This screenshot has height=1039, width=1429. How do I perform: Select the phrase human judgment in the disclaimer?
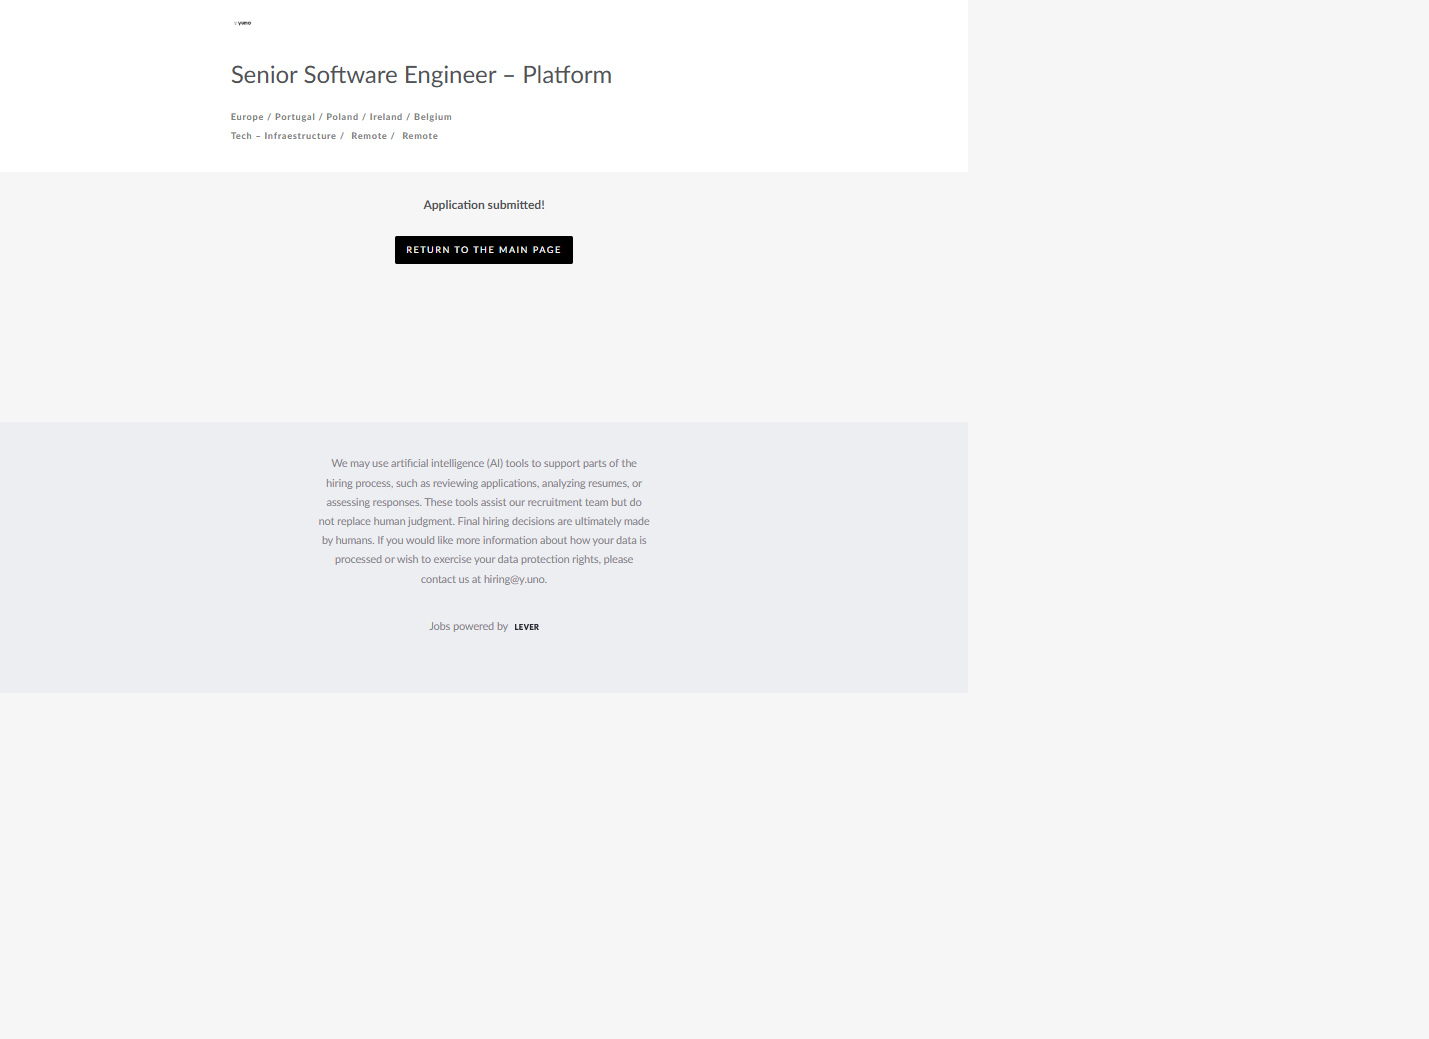coord(413,521)
